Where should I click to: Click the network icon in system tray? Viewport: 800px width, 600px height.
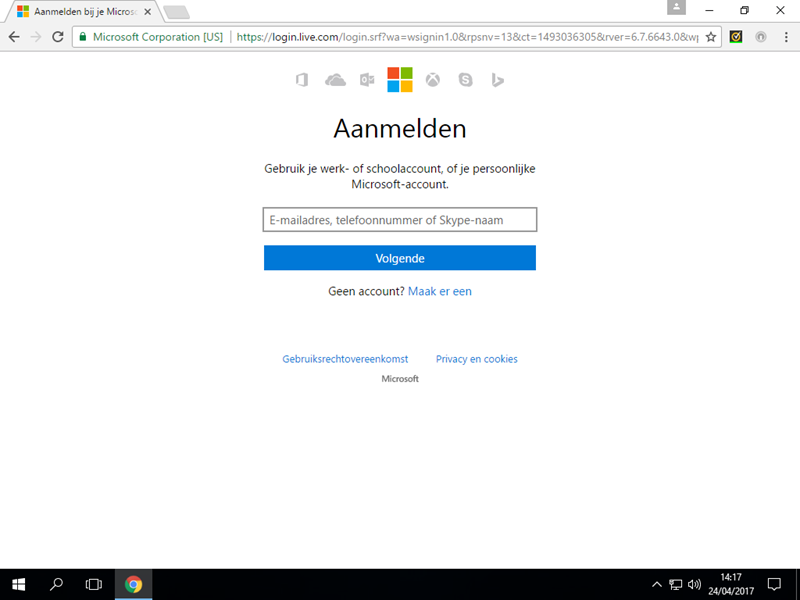pyautogui.click(x=676, y=584)
